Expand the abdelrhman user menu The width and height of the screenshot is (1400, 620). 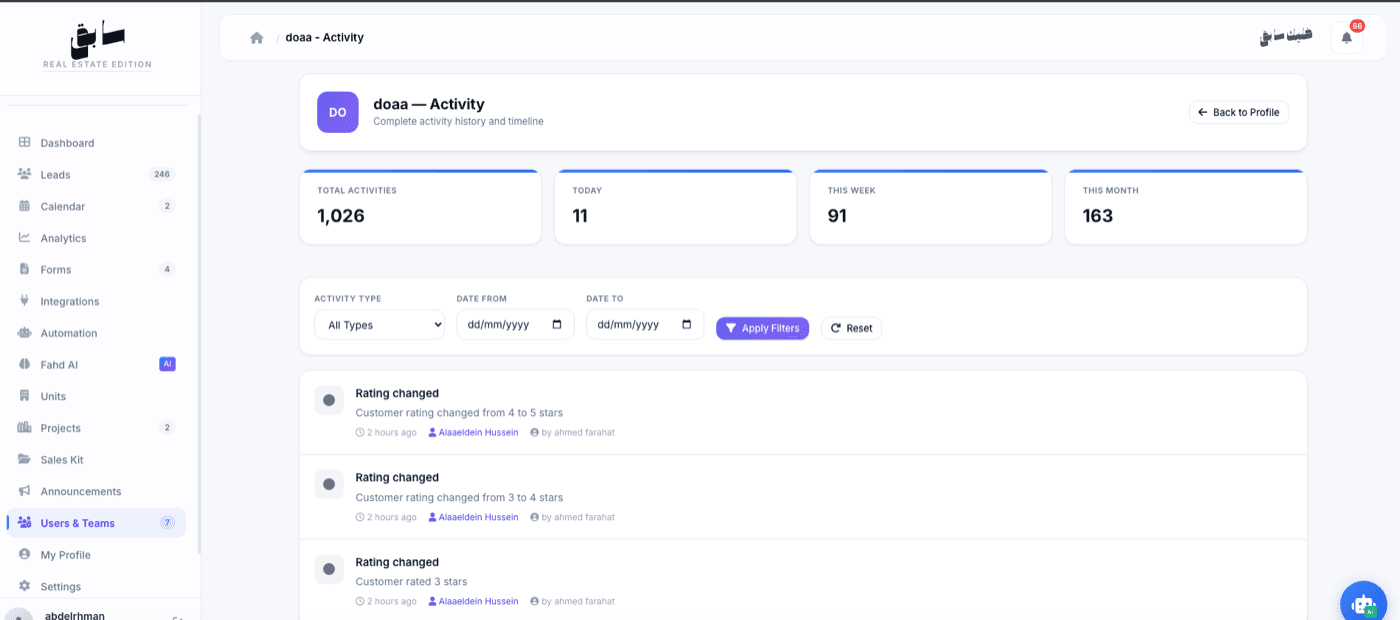pos(100,612)
